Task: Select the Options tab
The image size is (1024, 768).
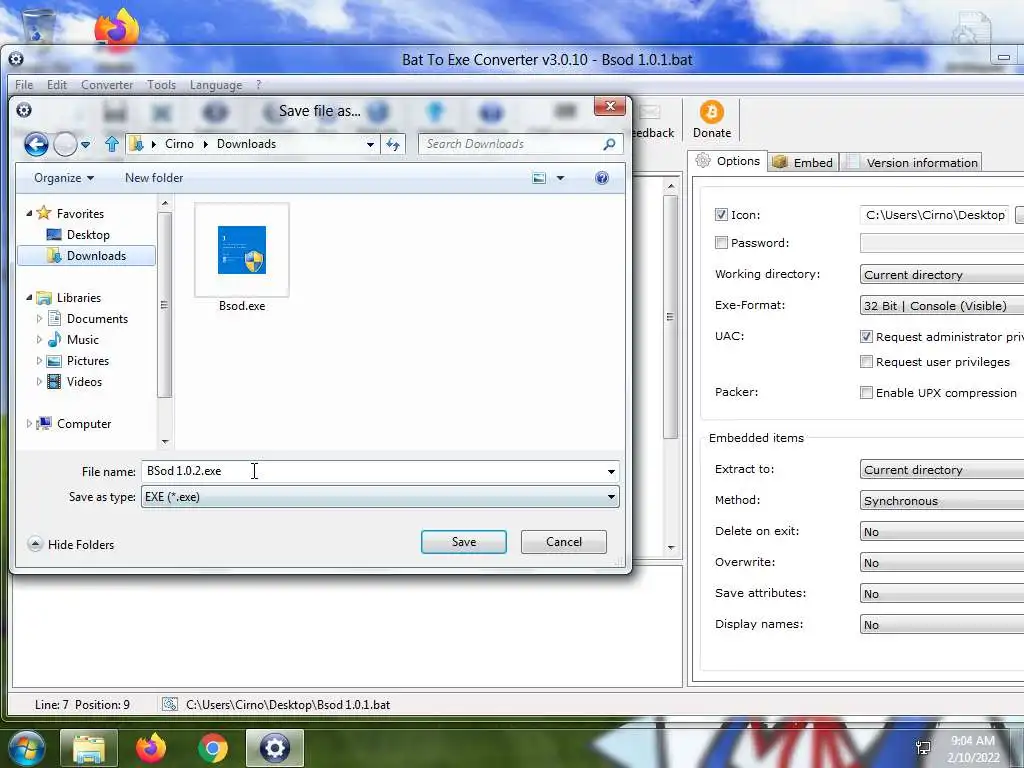Action: click(x=728, y=161)
